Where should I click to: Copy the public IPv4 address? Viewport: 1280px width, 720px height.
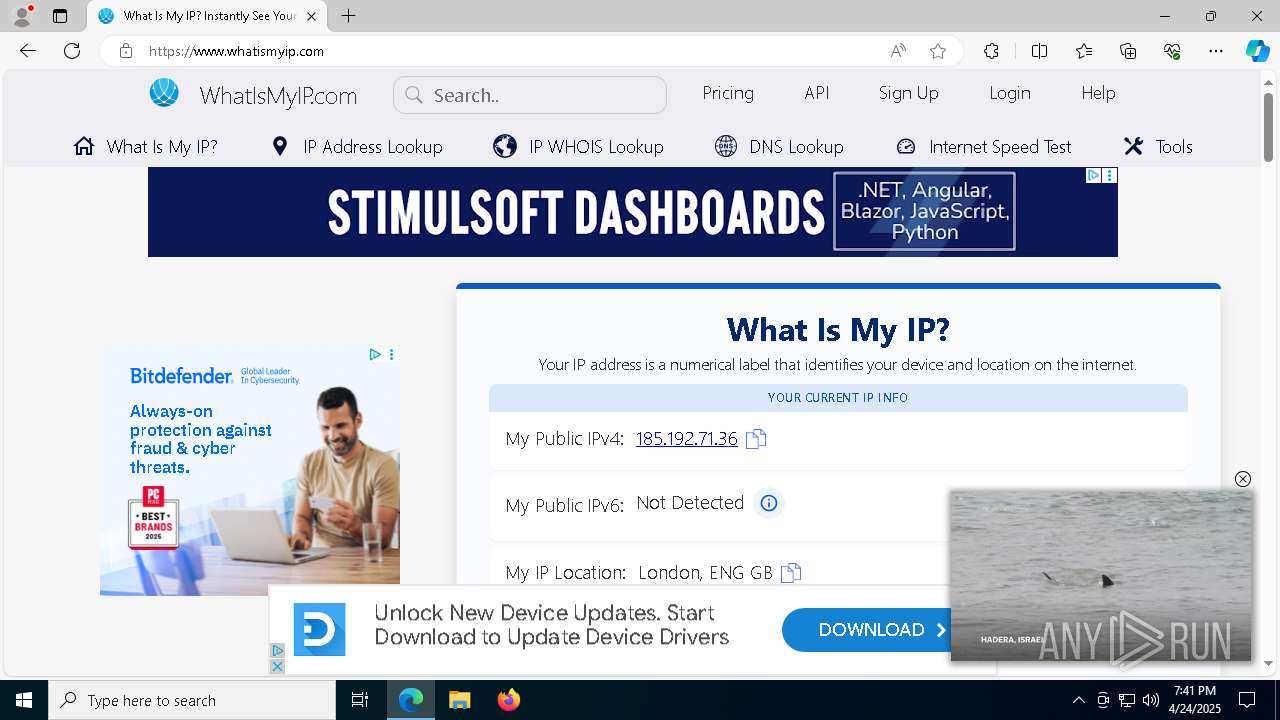756,439
